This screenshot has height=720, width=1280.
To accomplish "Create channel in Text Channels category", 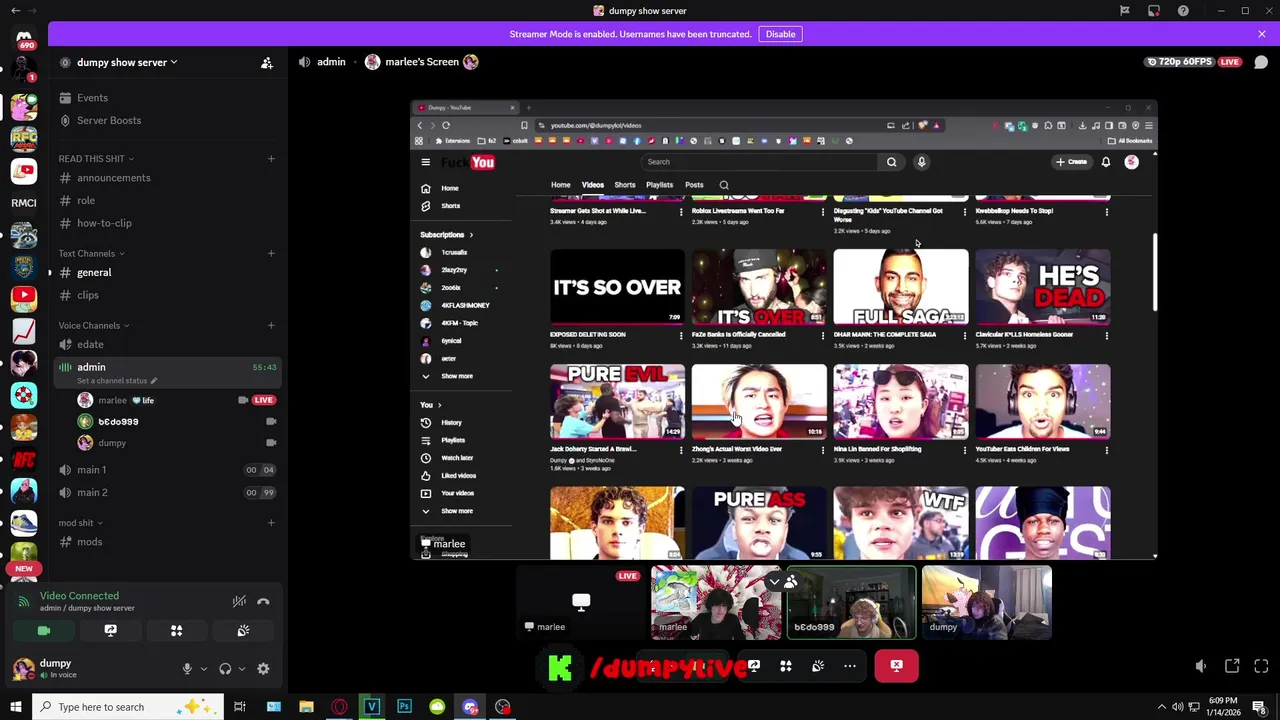I will coord(271,253).
